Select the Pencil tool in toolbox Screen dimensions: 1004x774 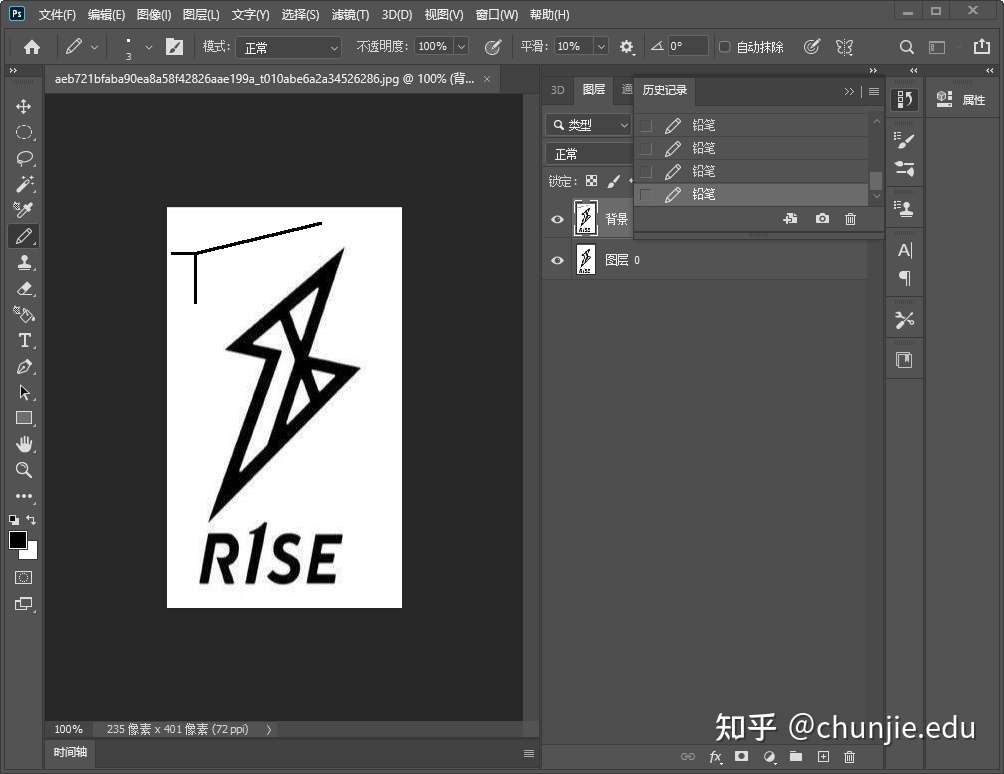point(24,236)
